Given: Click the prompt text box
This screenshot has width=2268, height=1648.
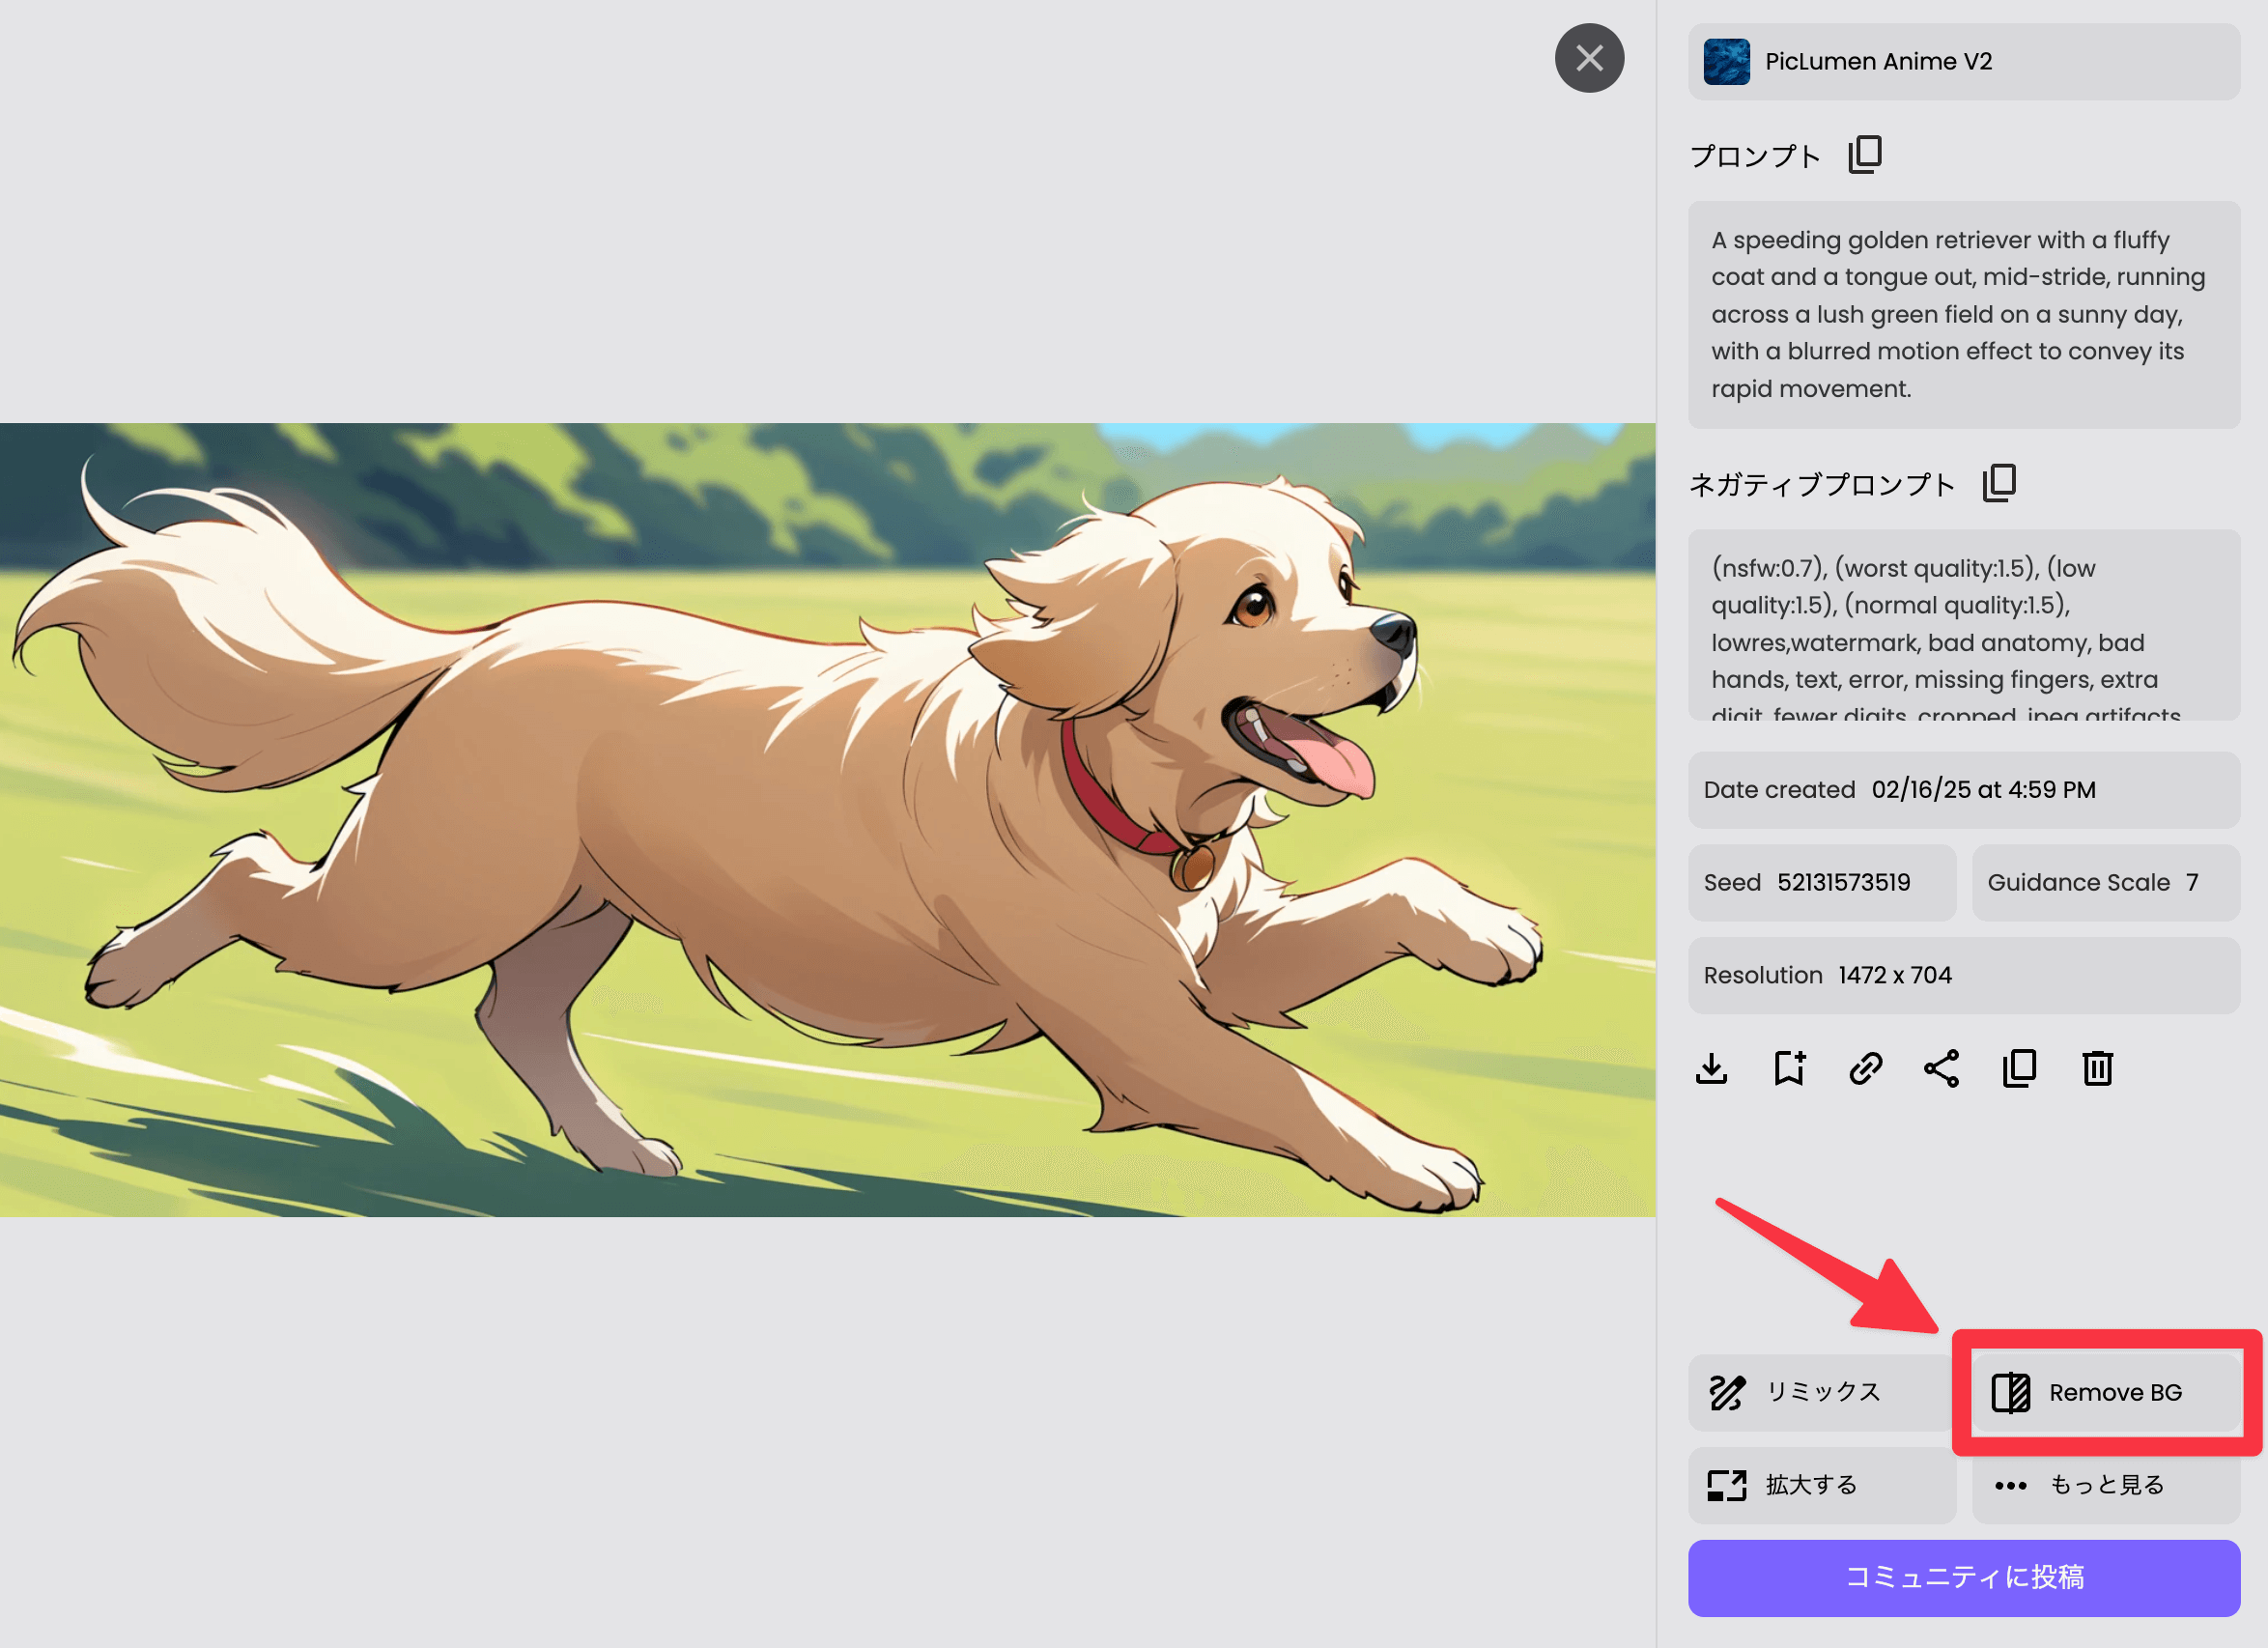Looking at the screenshot, I should [1963, 314].
